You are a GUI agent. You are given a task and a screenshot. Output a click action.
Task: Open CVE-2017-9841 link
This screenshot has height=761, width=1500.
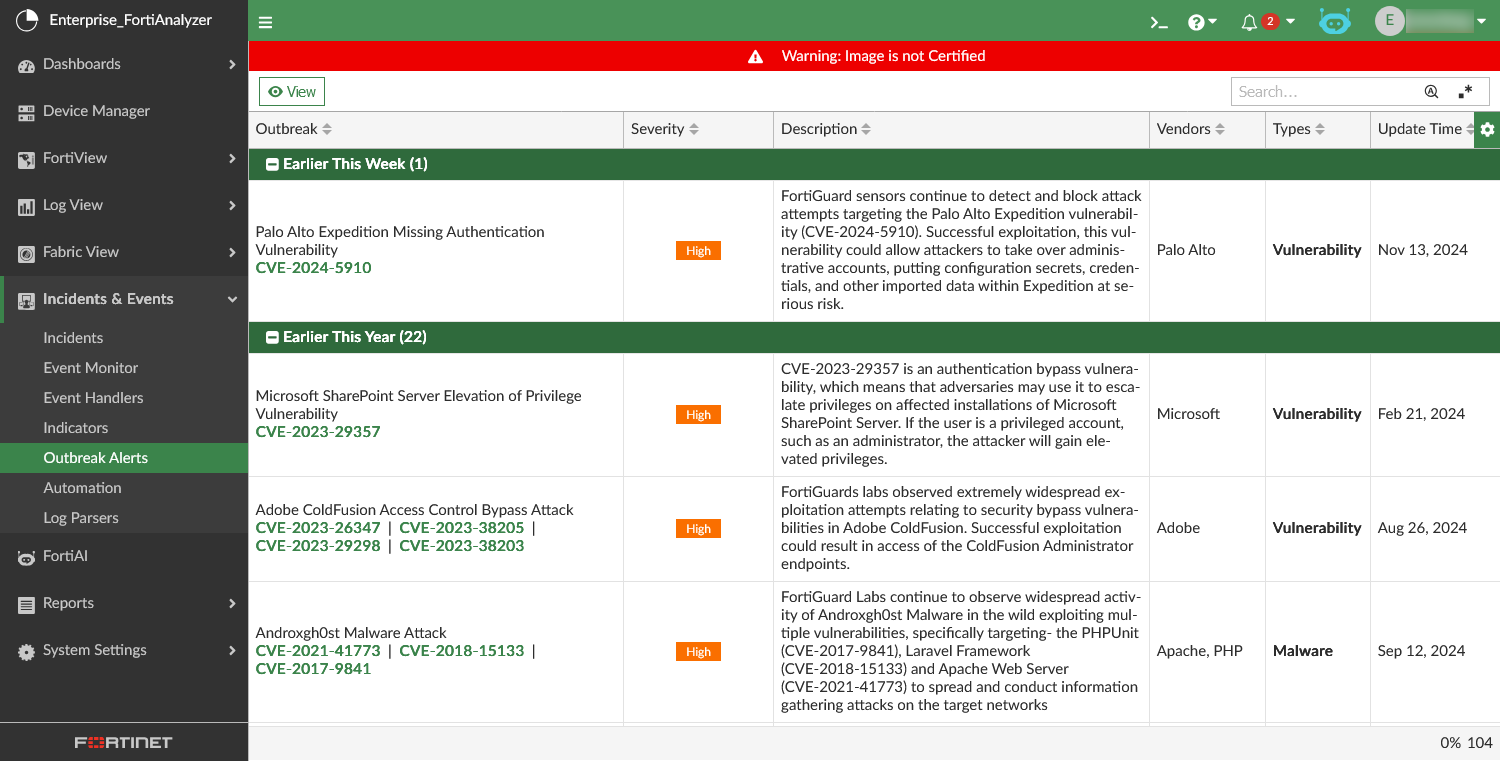314,669
